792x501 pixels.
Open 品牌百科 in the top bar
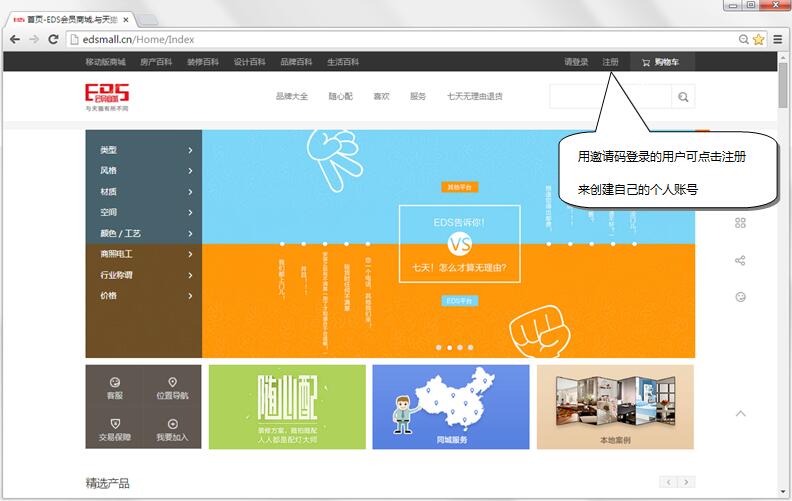(296, 62)
